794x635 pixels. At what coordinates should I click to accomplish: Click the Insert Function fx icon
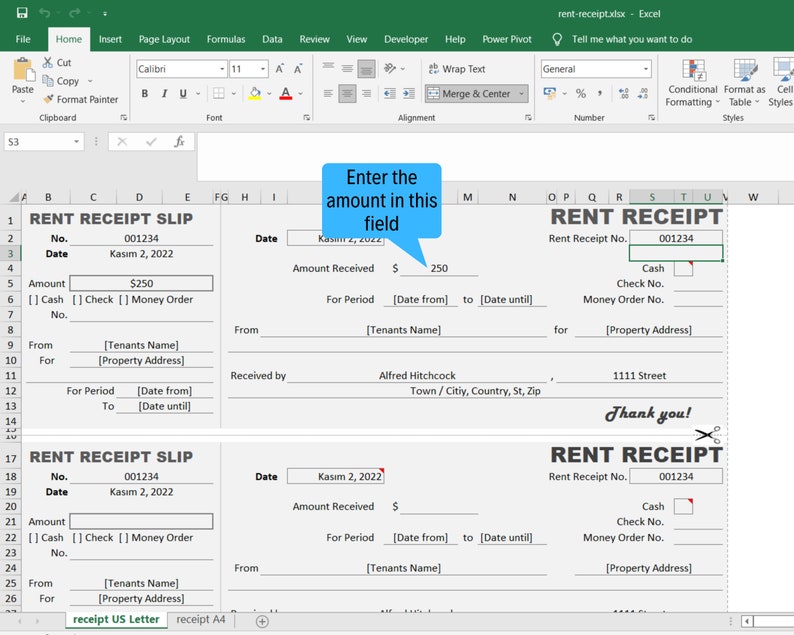[x=179, y=142]
